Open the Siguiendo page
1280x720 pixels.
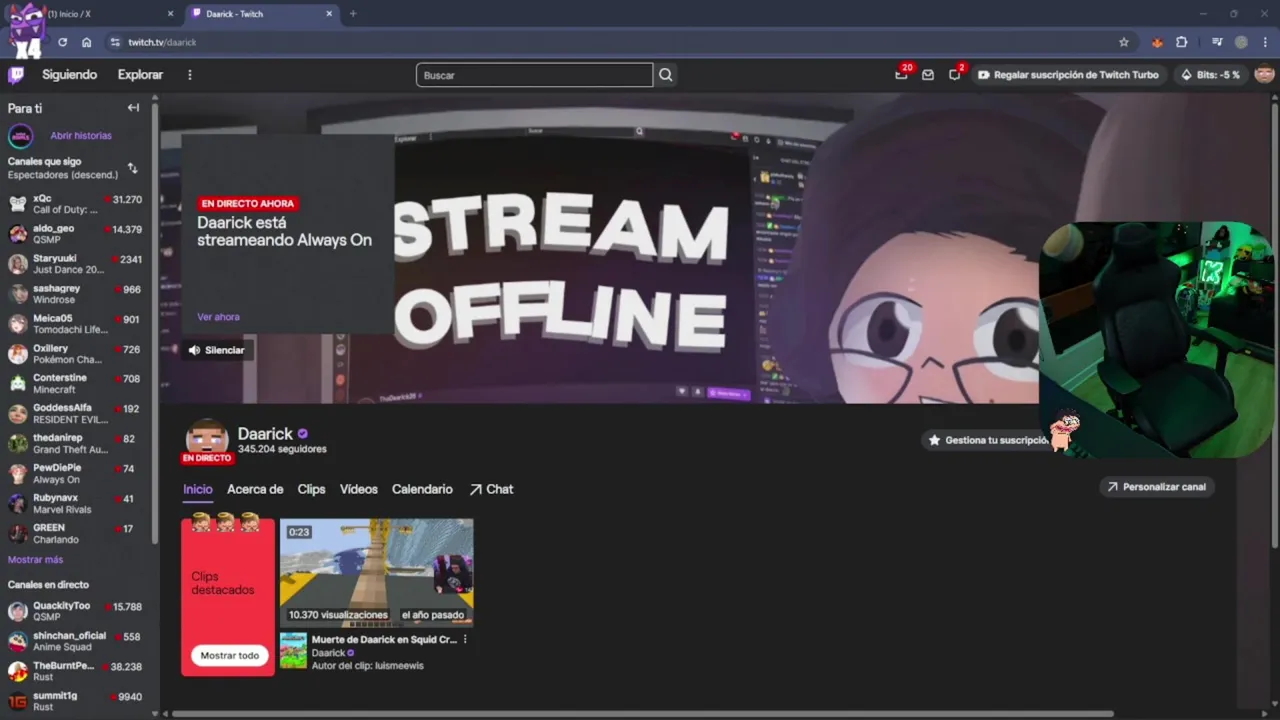click(69, 75)
